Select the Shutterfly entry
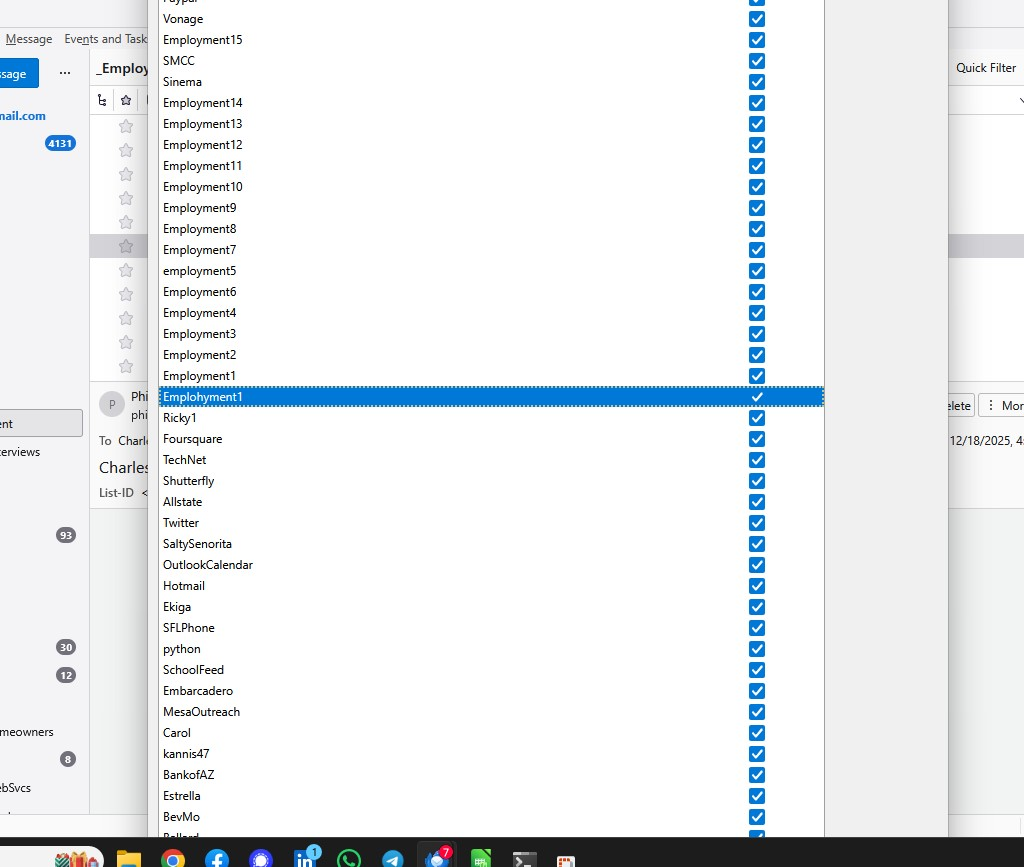 coord(491,481)
